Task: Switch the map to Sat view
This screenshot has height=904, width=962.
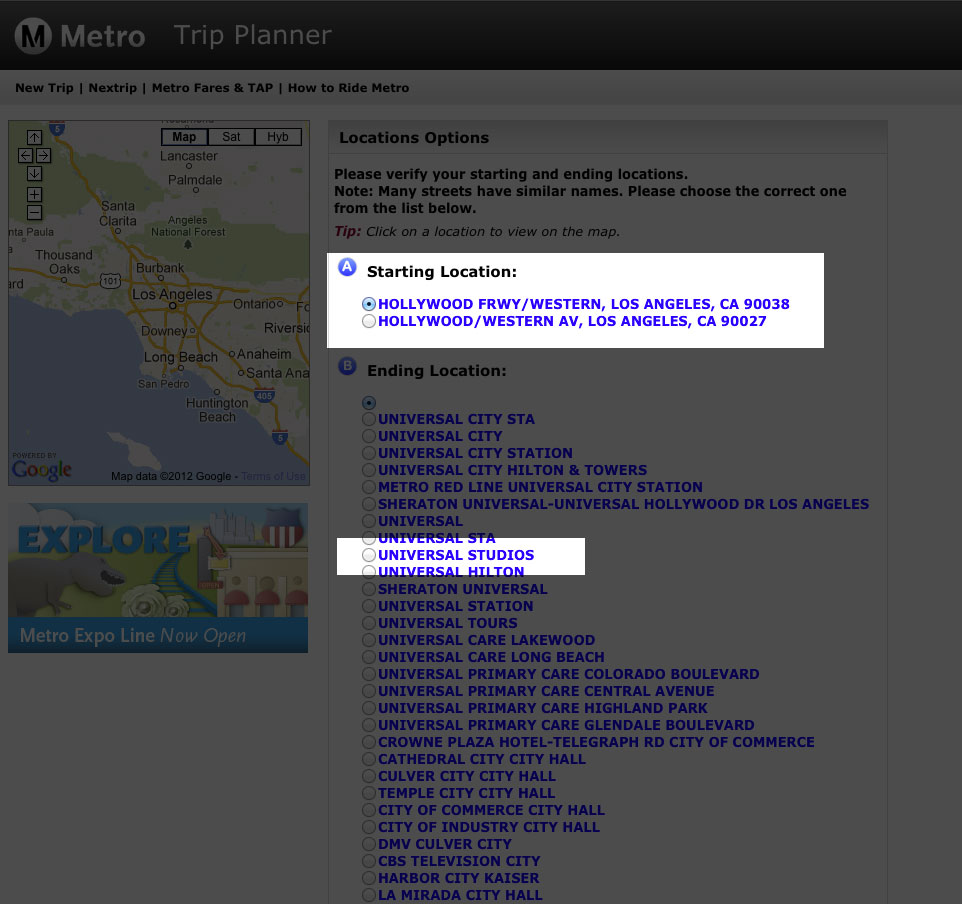Action: click(231, 137)
